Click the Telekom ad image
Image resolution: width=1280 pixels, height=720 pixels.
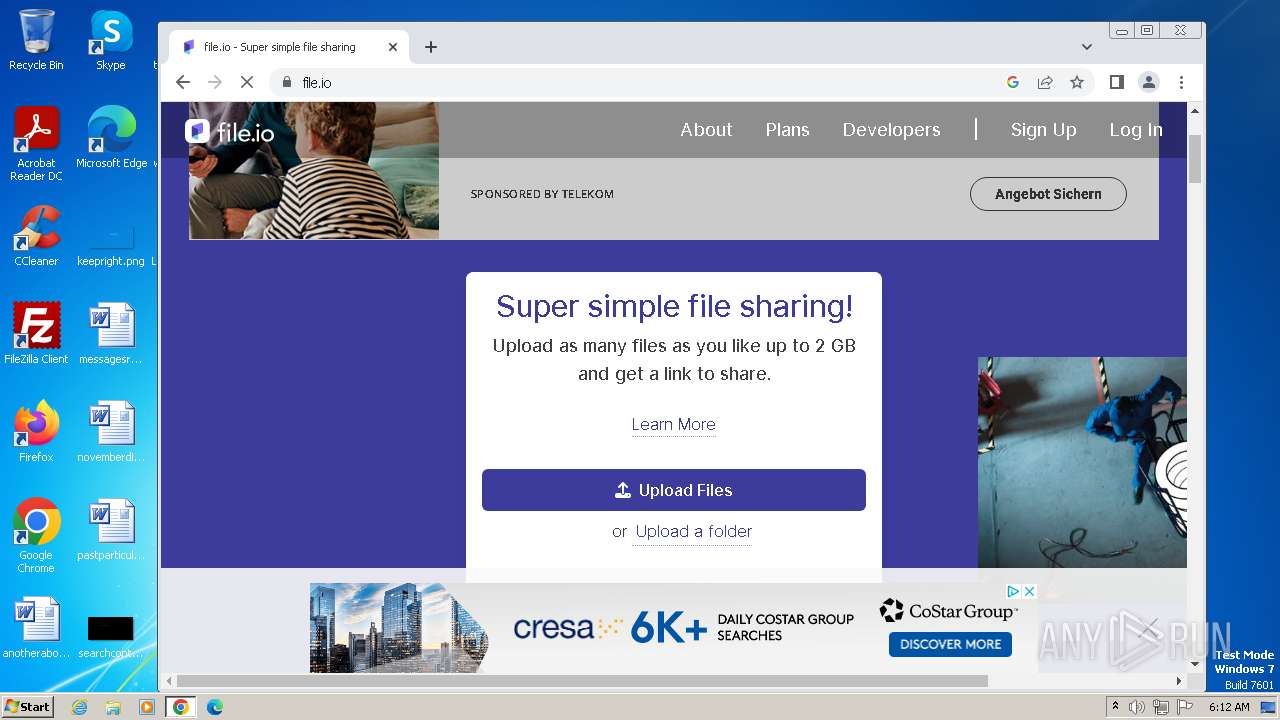[314, 170]
